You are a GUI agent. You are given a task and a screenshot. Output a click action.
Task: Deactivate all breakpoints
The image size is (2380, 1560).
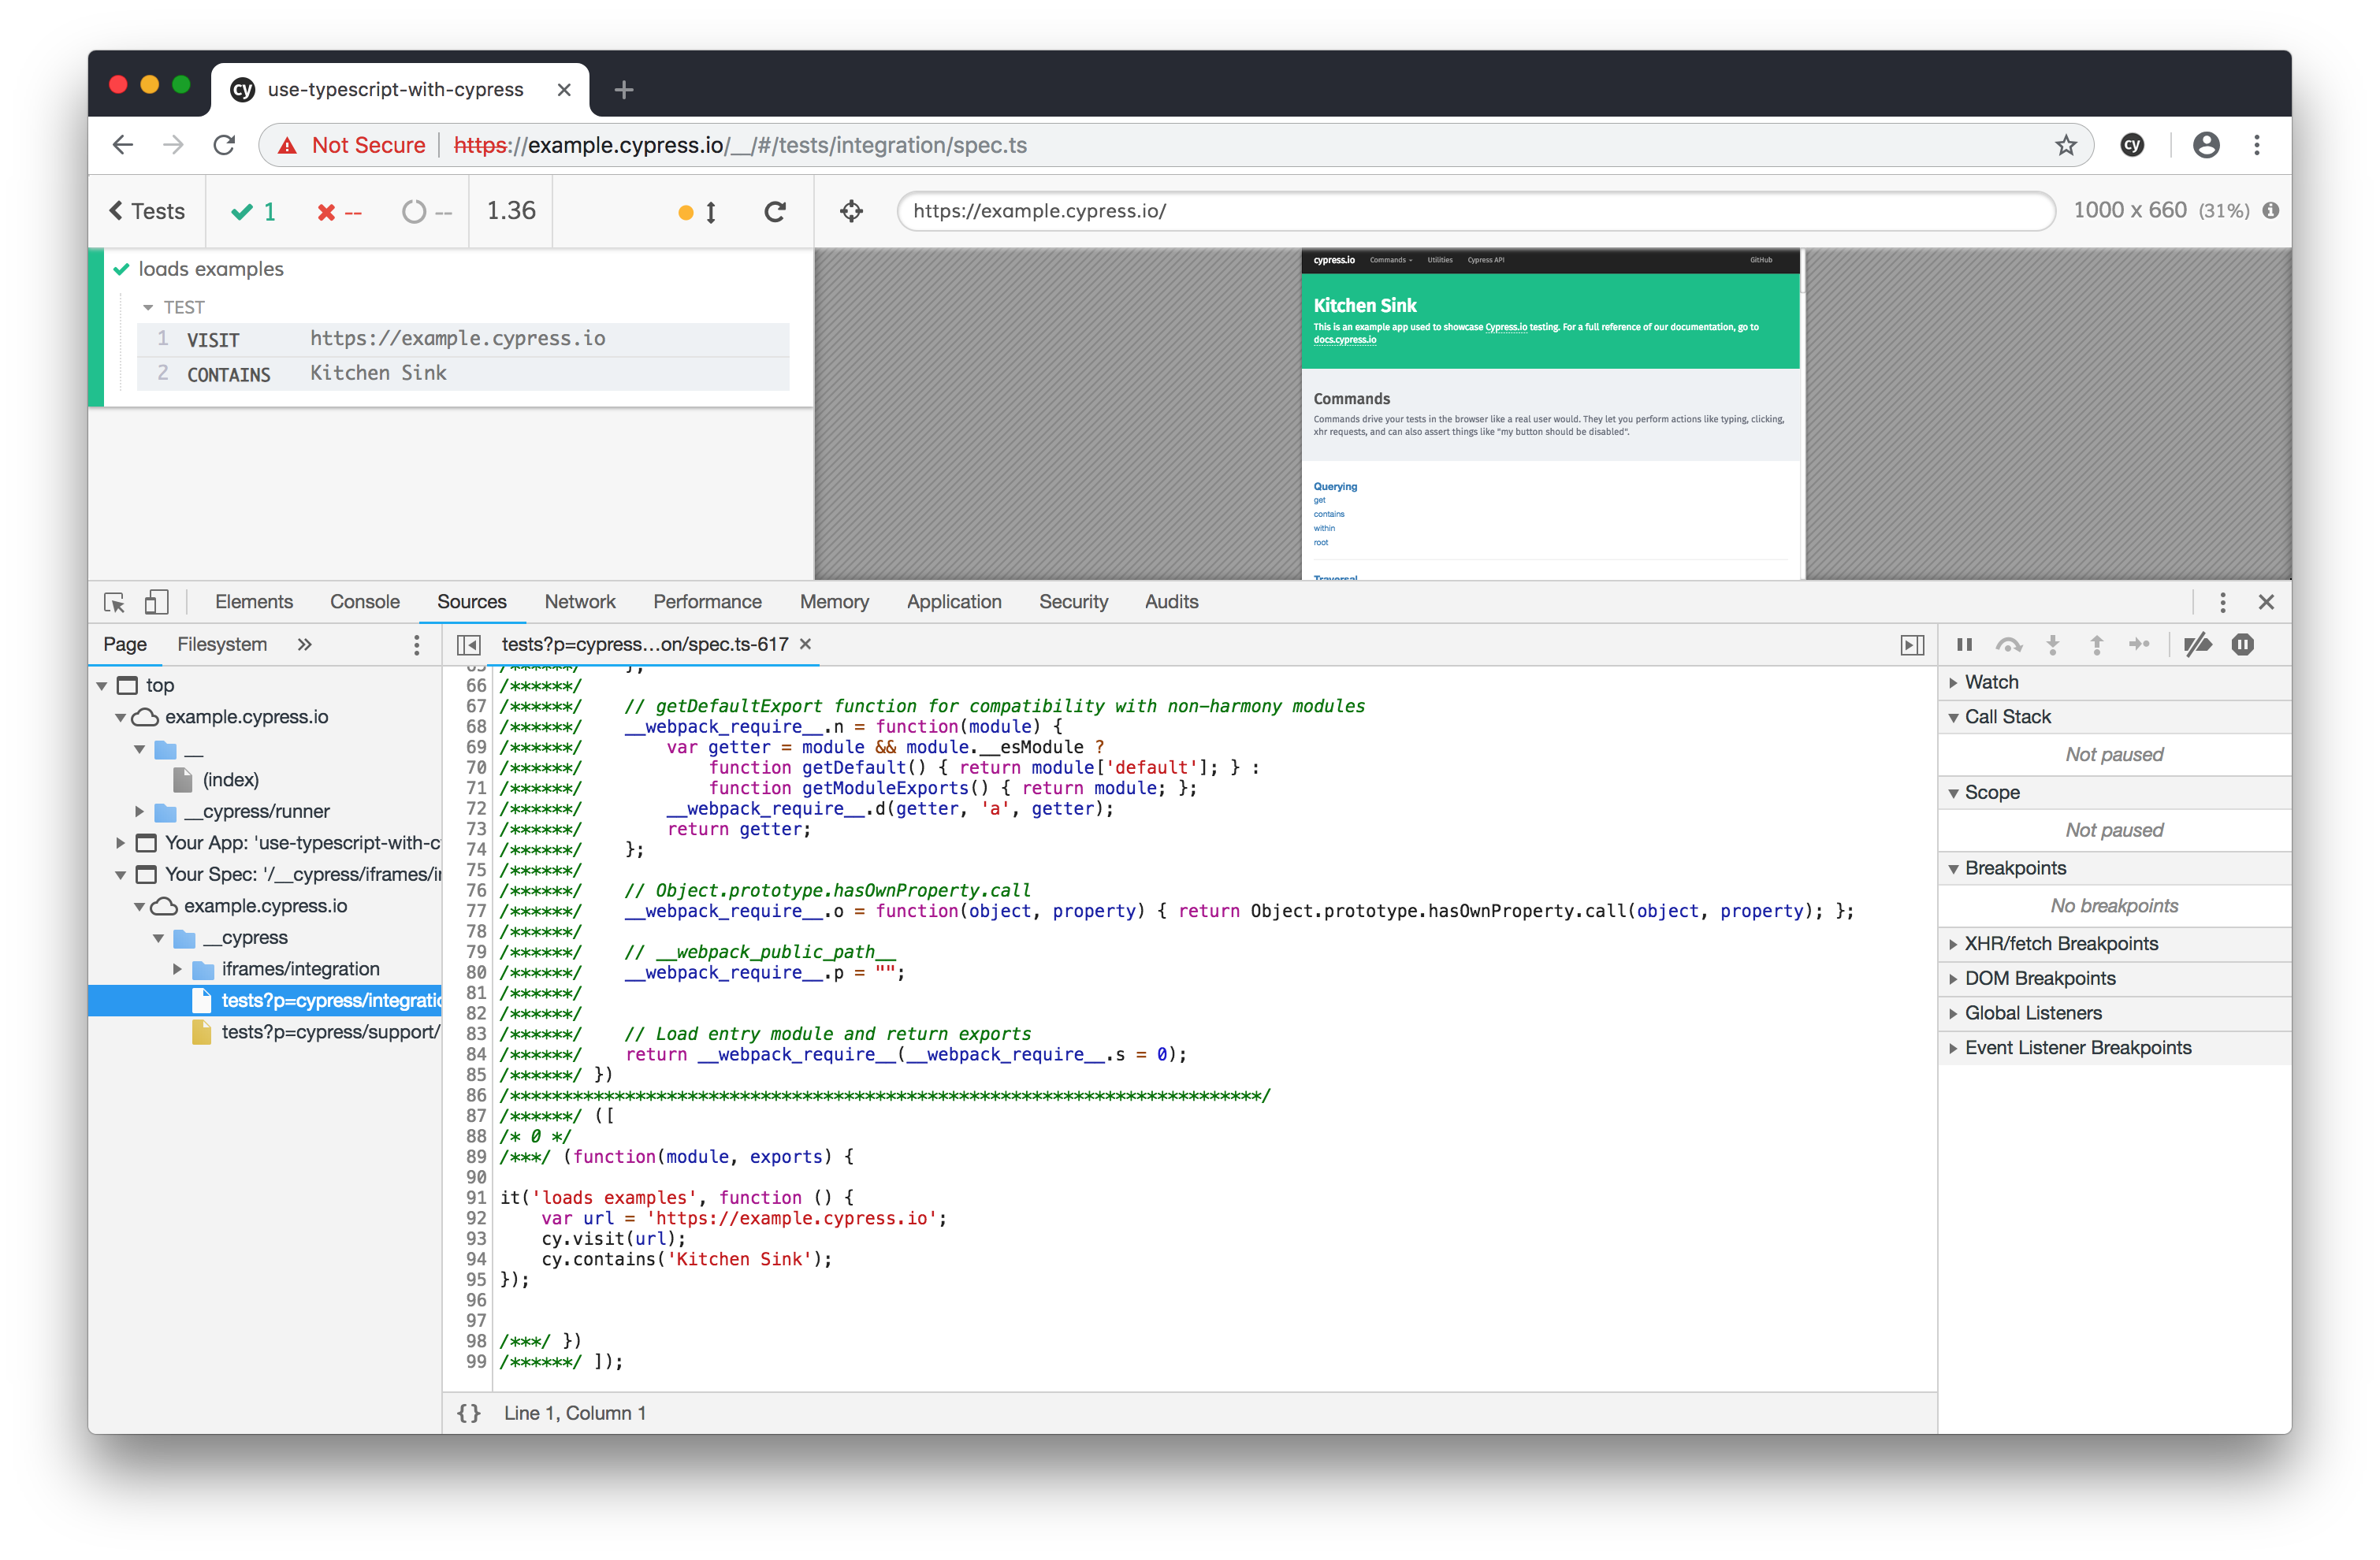coord(2197,645)
